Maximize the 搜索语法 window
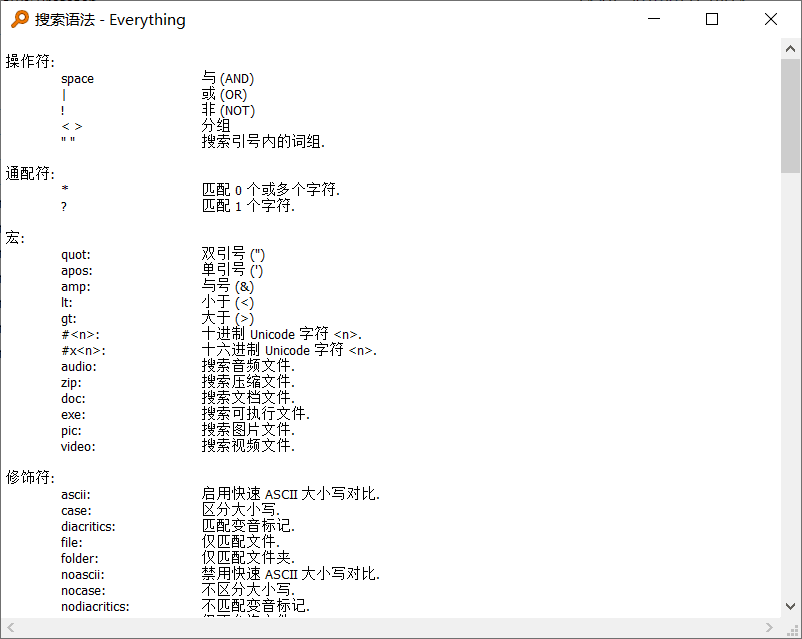The height and width of the screenshot is (639, 802). point(712,19)
